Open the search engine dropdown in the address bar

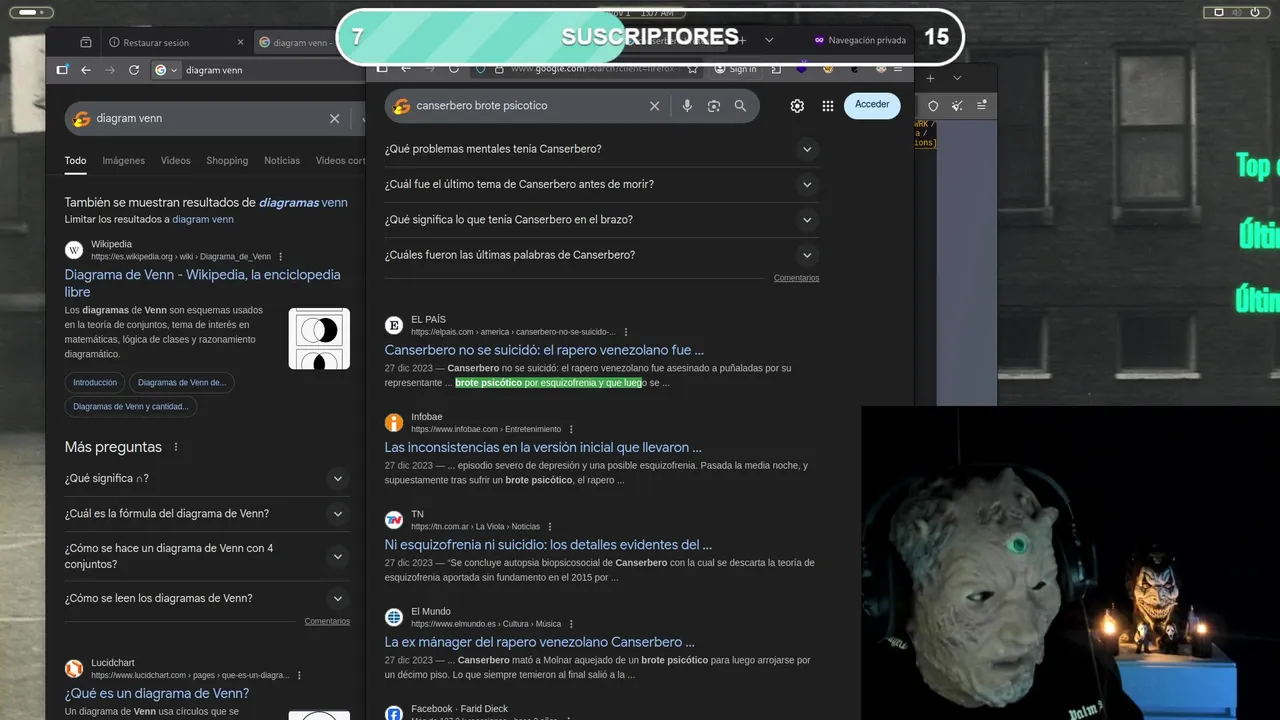coord(166,70)
